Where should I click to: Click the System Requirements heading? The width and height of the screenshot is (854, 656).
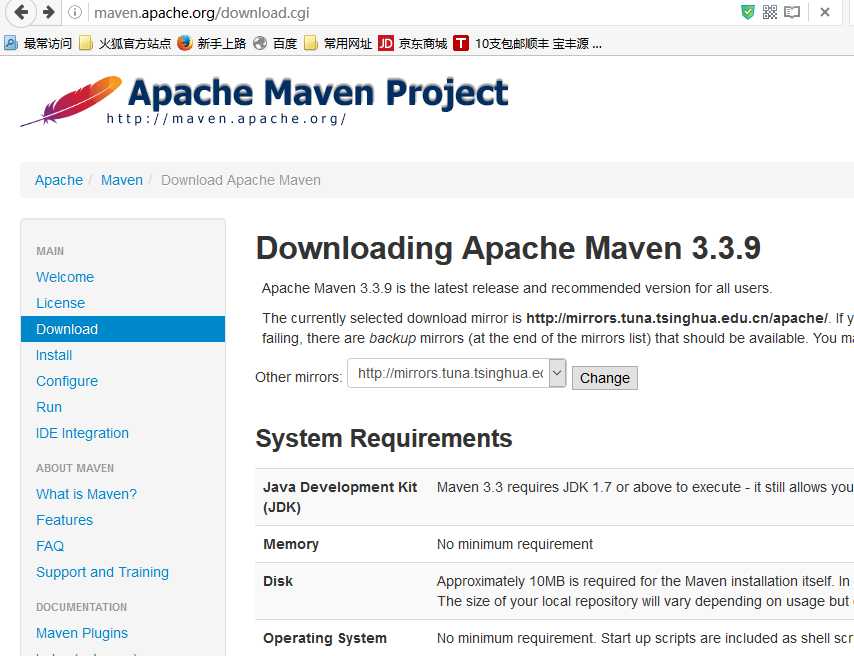click(x=384, y=439)
